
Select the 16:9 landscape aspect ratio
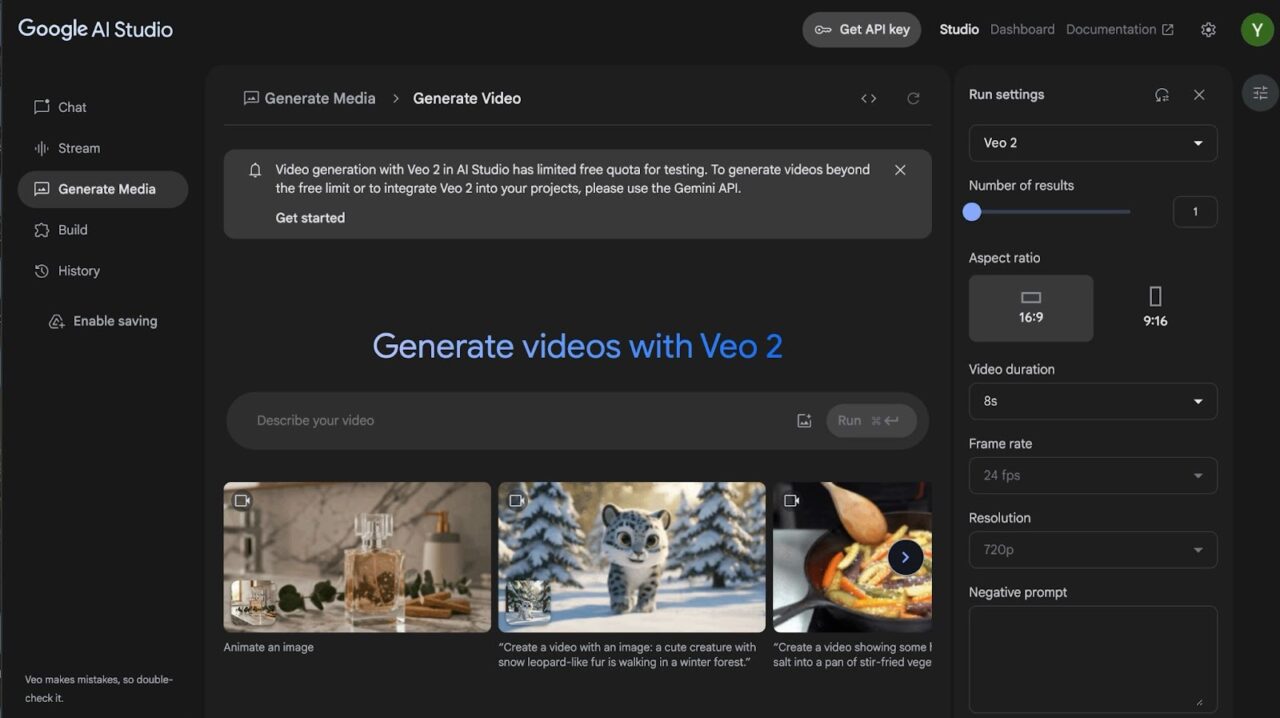(1031, 308)
